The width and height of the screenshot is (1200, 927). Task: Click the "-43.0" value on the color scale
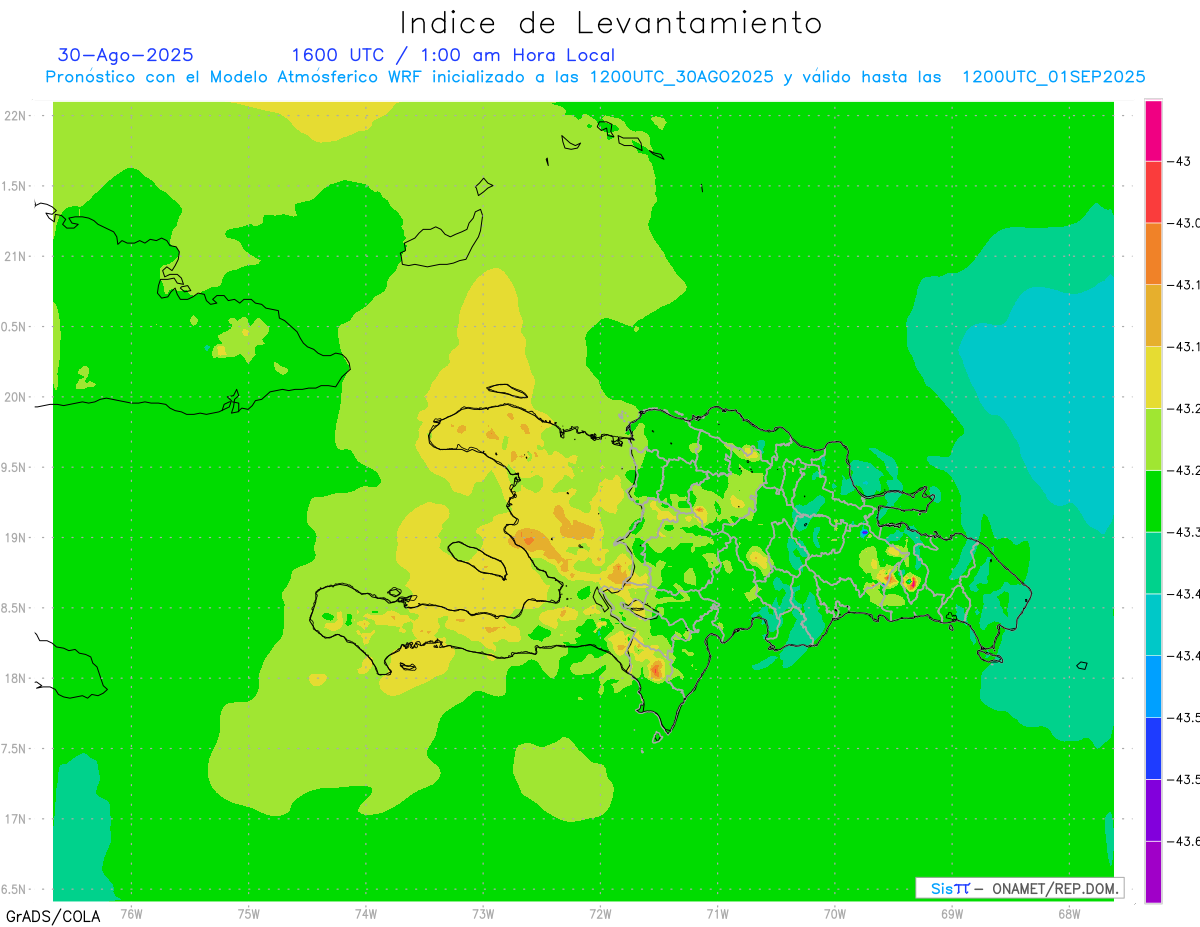tap(1184, 223)
